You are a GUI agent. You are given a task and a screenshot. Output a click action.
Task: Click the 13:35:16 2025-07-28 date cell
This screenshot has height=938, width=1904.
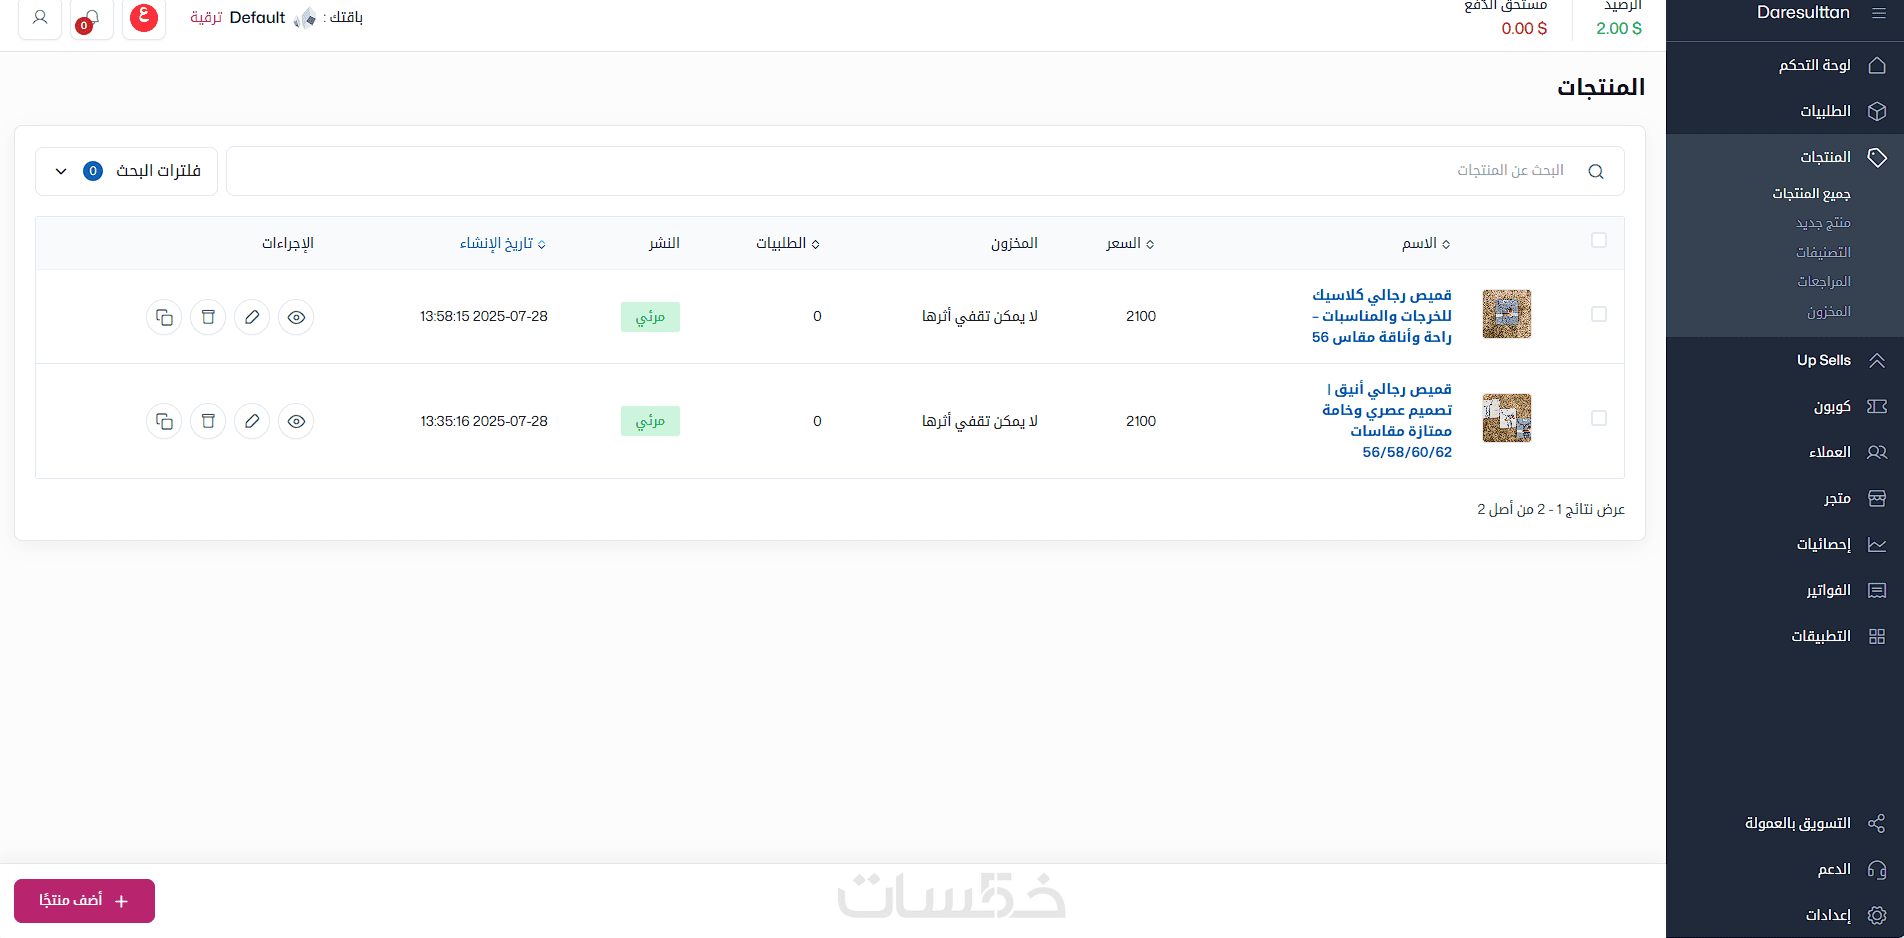484,421
